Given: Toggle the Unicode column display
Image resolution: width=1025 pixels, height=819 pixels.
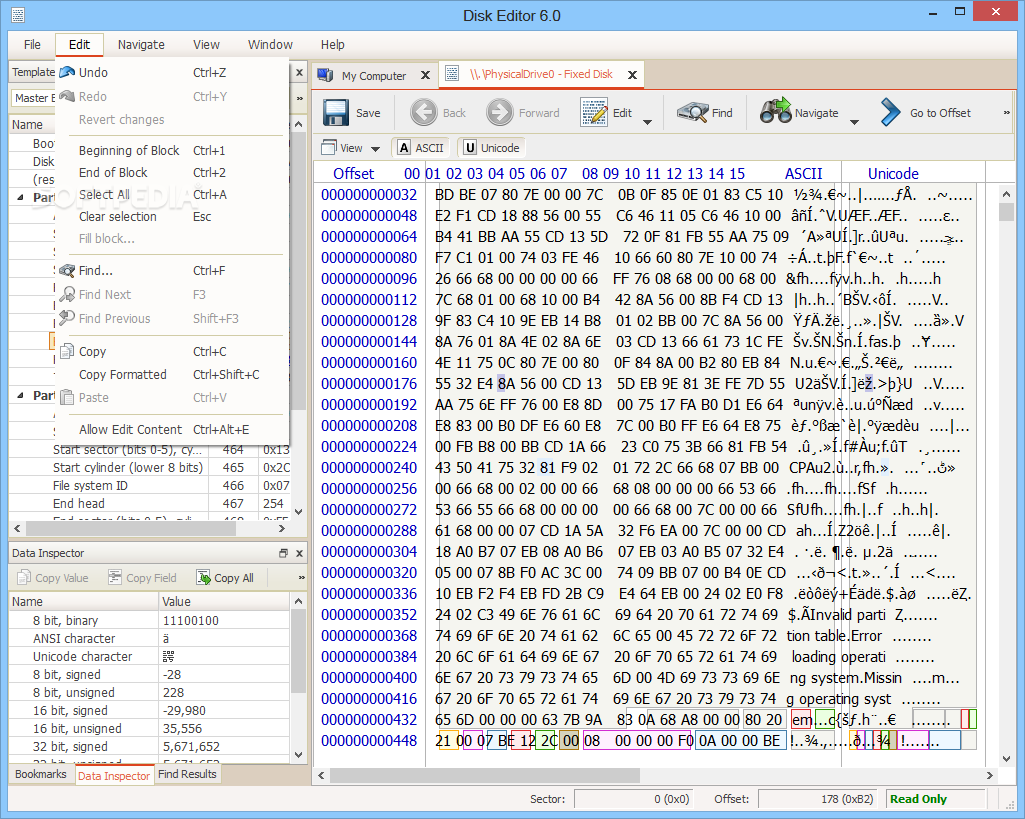Looking at the screenshot, I should point(491,148).
